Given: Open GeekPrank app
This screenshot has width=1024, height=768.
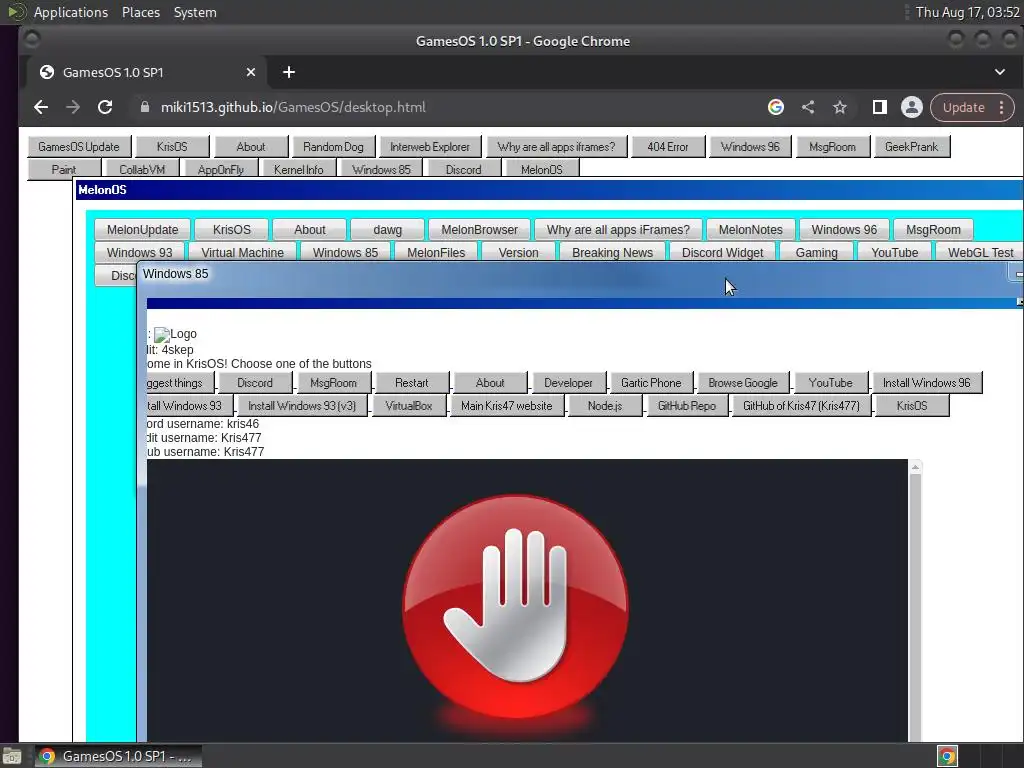Looking at the screenshot, I should [x=911, y=147].
